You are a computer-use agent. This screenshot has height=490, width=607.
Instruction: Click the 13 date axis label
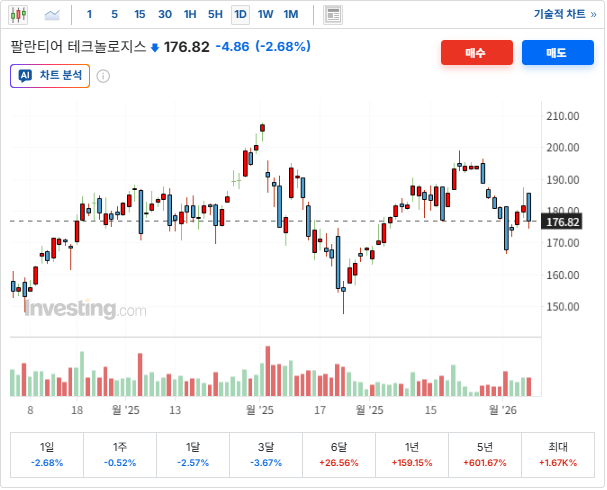pyautogui.click(x=175, y=410)
